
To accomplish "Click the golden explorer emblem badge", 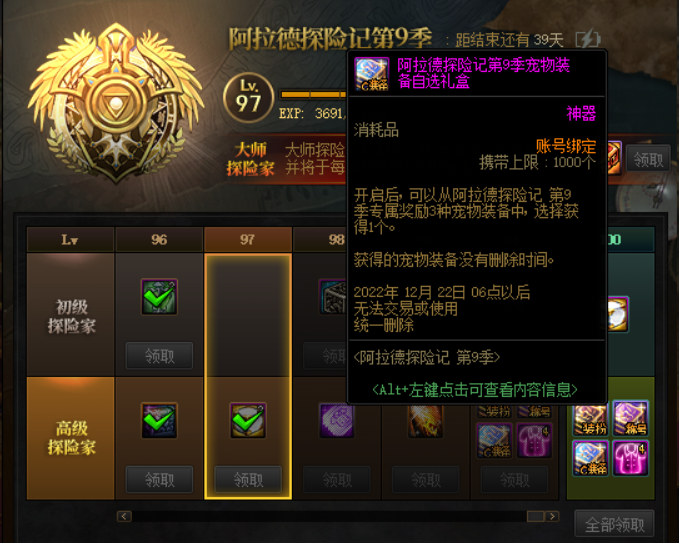I will (116, 104).
